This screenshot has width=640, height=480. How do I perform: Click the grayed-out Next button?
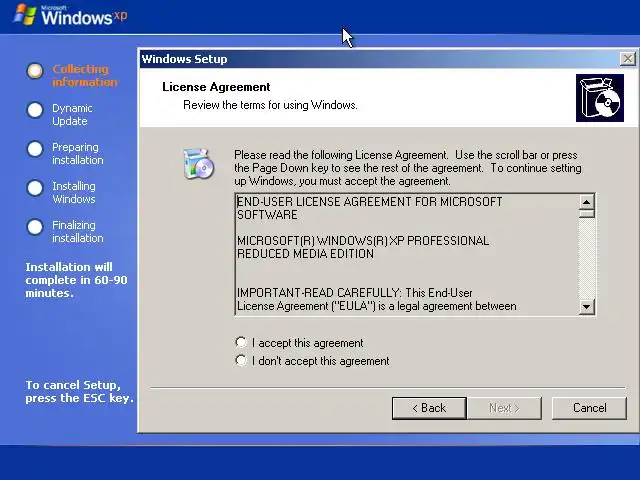[504, 408]
